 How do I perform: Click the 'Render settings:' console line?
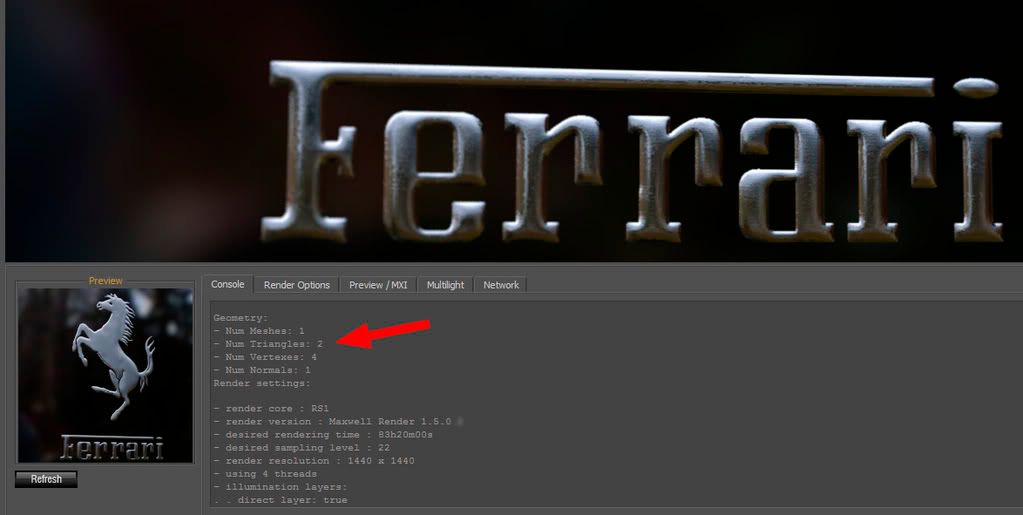262,383
